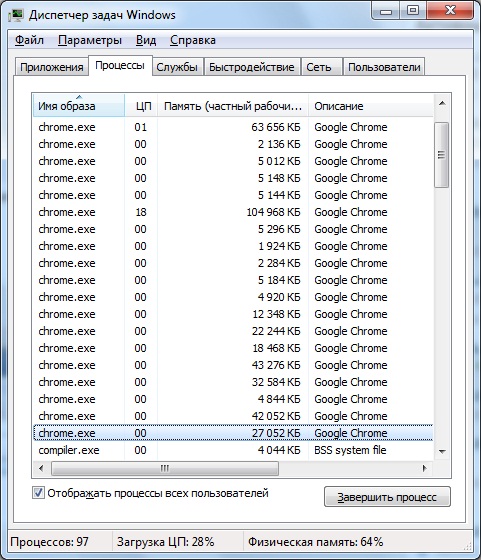This screenshot has height=560, width=481.
Task: Switch to the Службы tab
Action: click(x=177, y=67)
